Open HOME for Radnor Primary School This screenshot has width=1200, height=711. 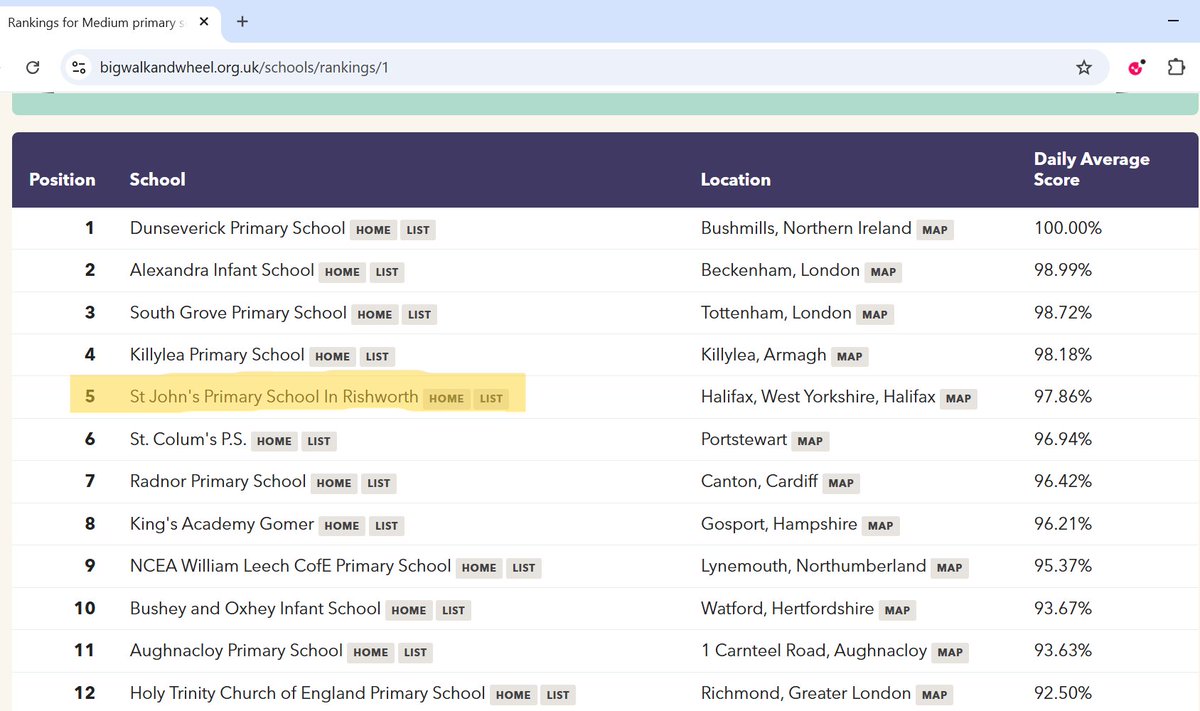[334, 483]
